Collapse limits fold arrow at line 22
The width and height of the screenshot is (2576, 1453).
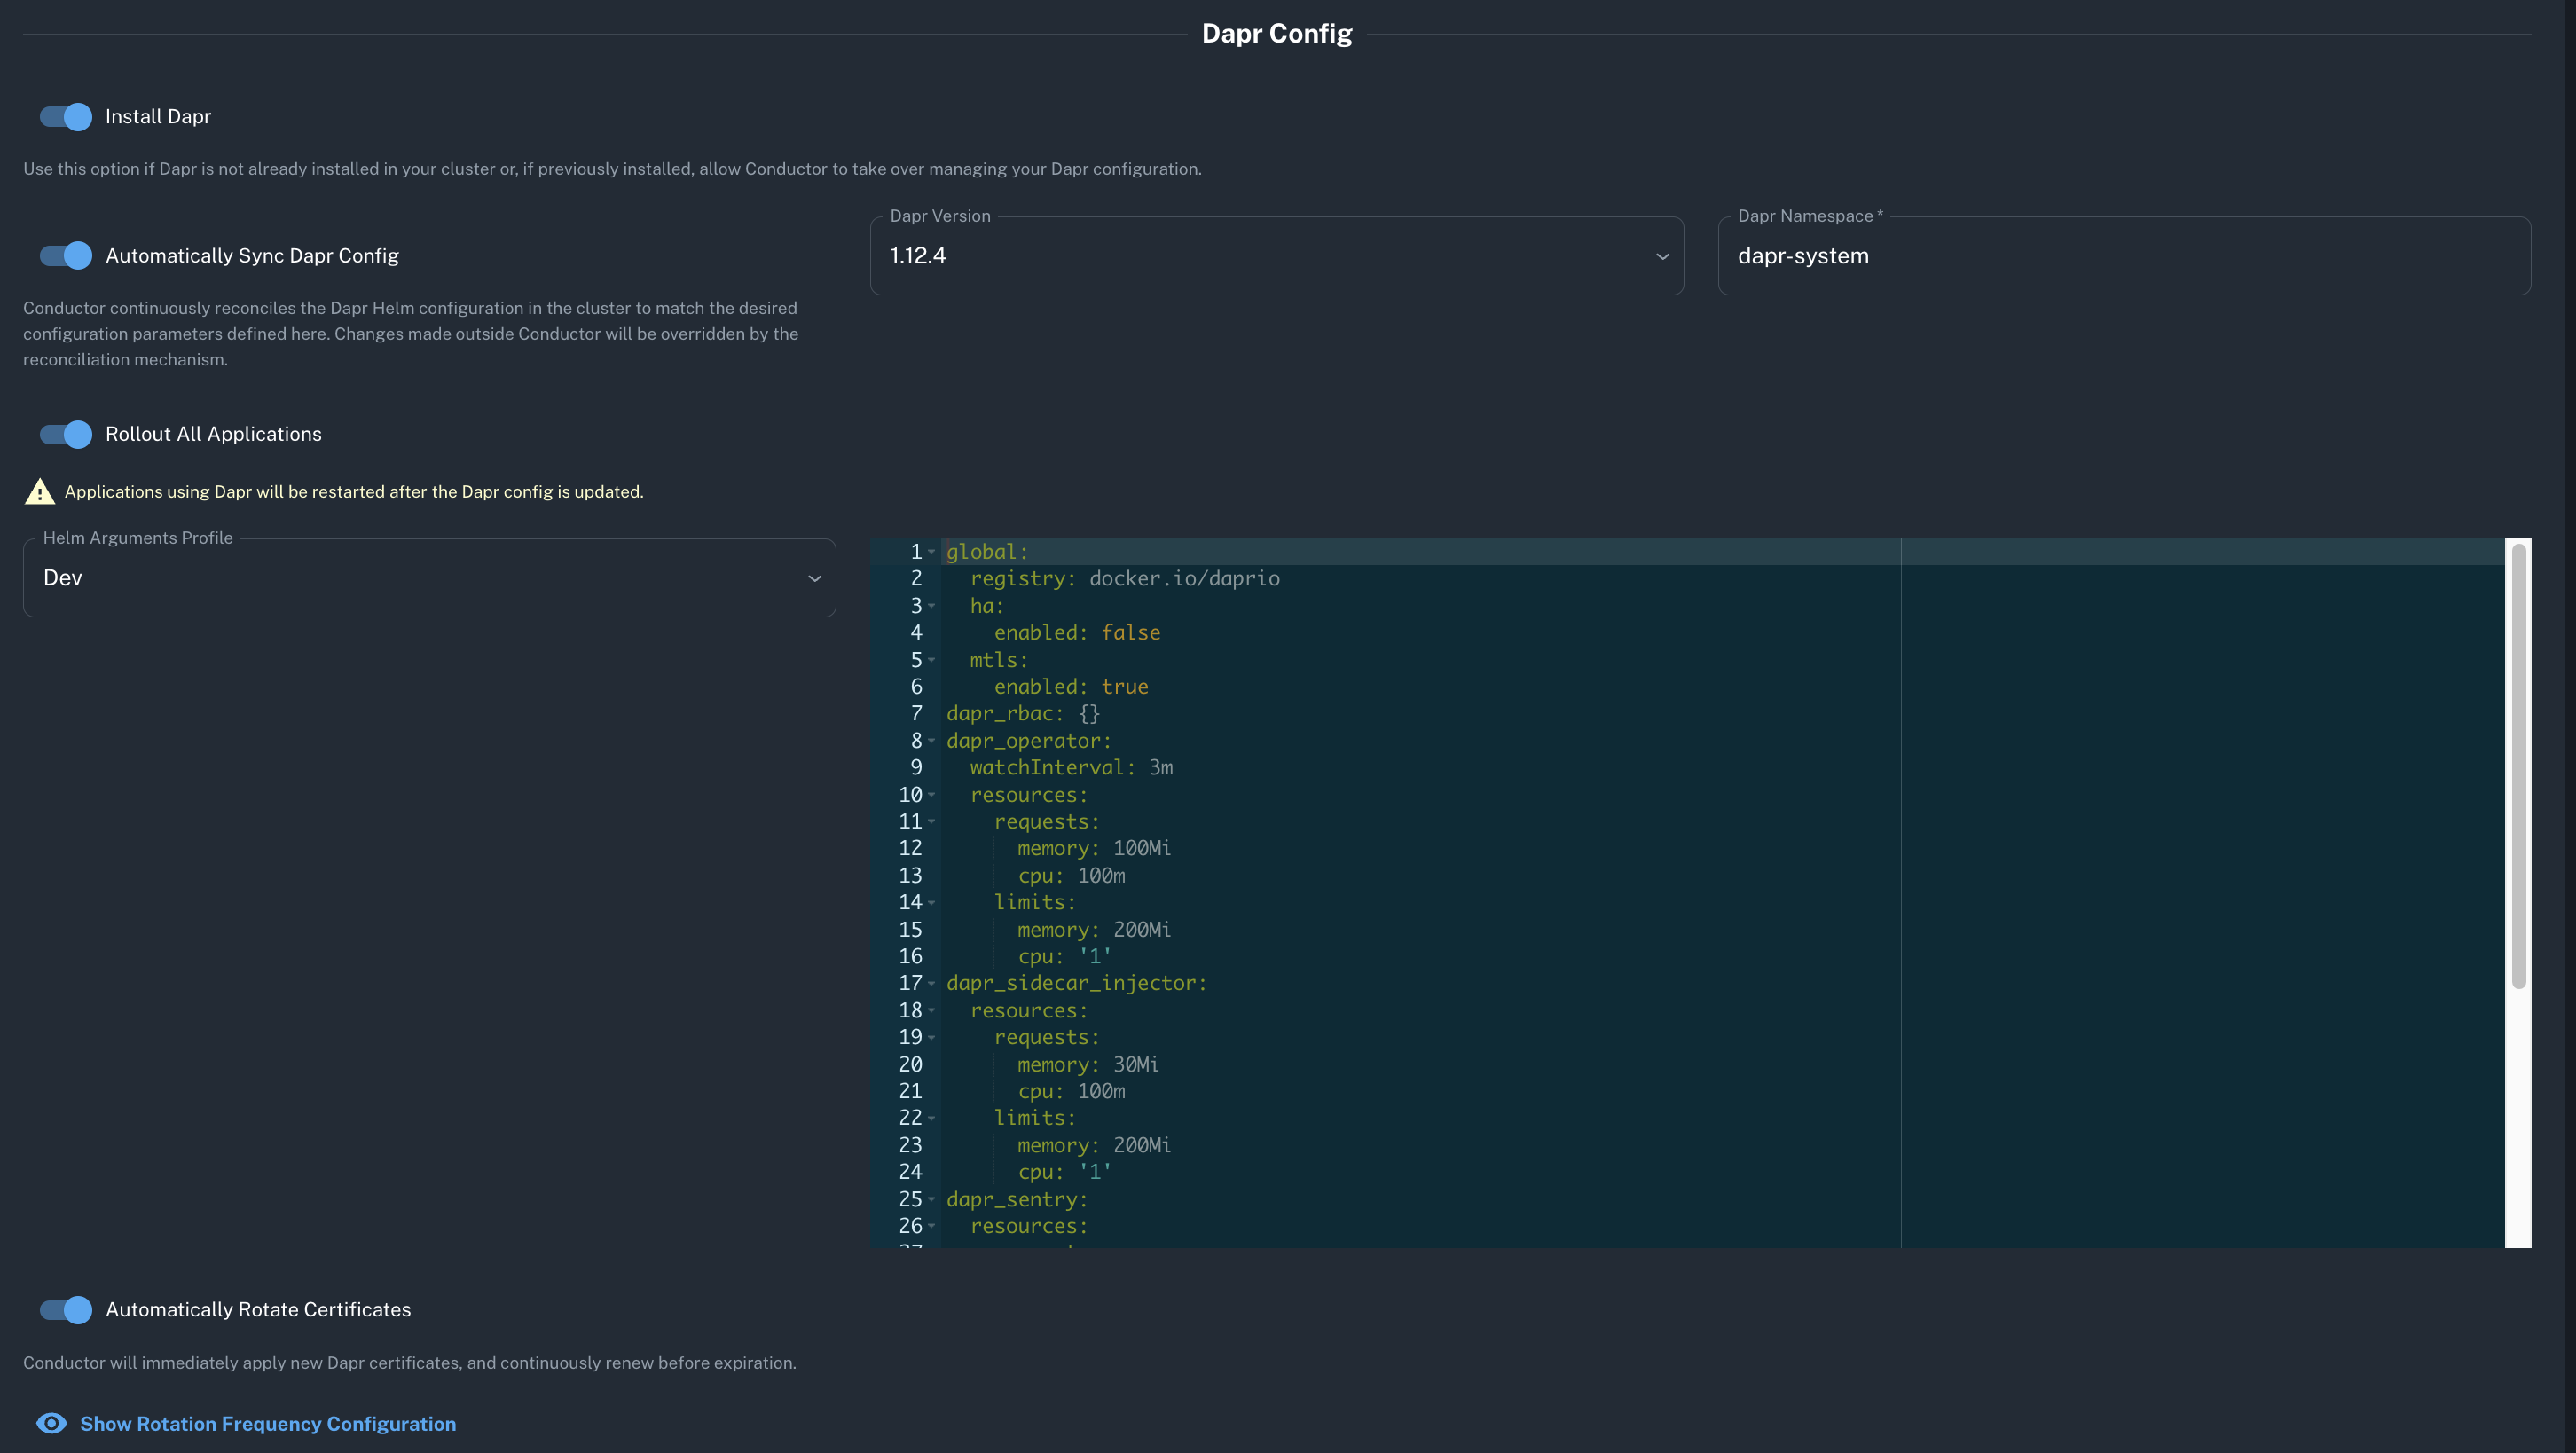[932, 1118]
